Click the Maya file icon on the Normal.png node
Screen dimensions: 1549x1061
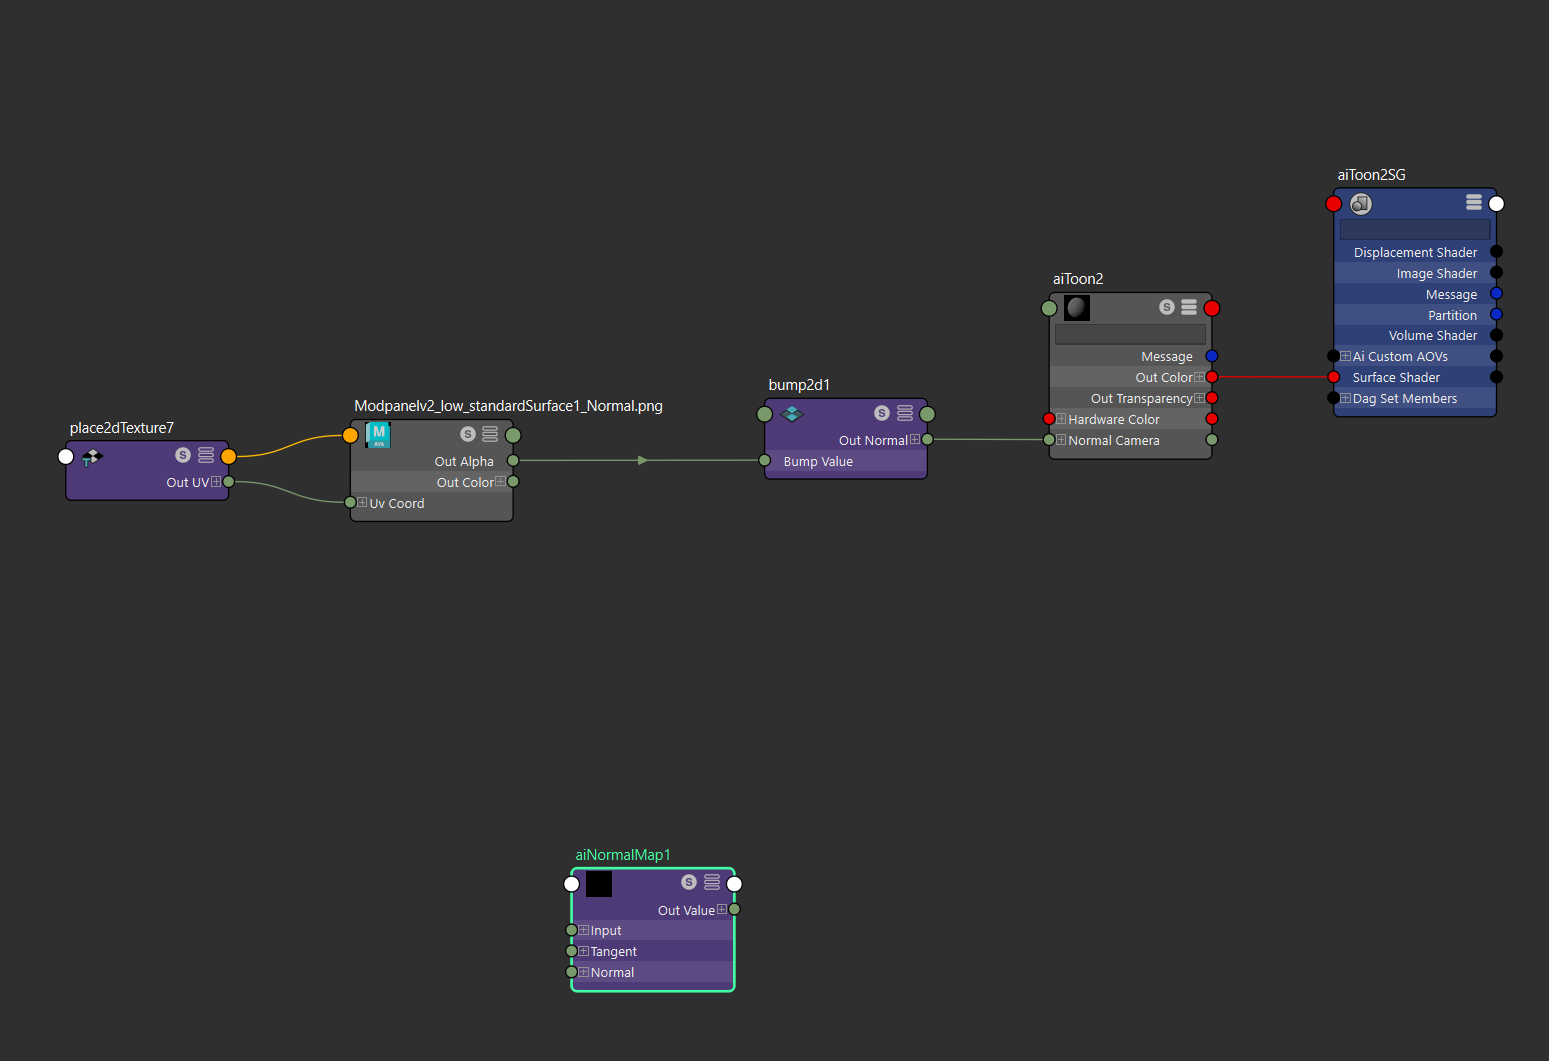tap(378, 434)
